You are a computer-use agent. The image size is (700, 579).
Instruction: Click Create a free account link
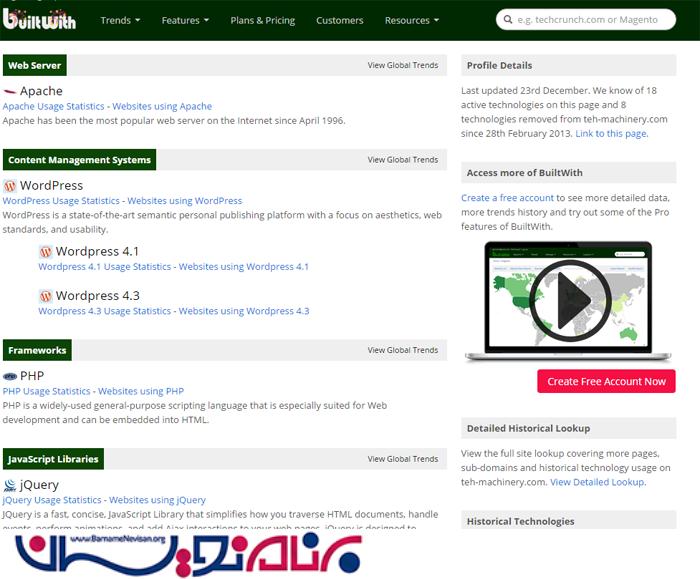(x=507, y=198)
